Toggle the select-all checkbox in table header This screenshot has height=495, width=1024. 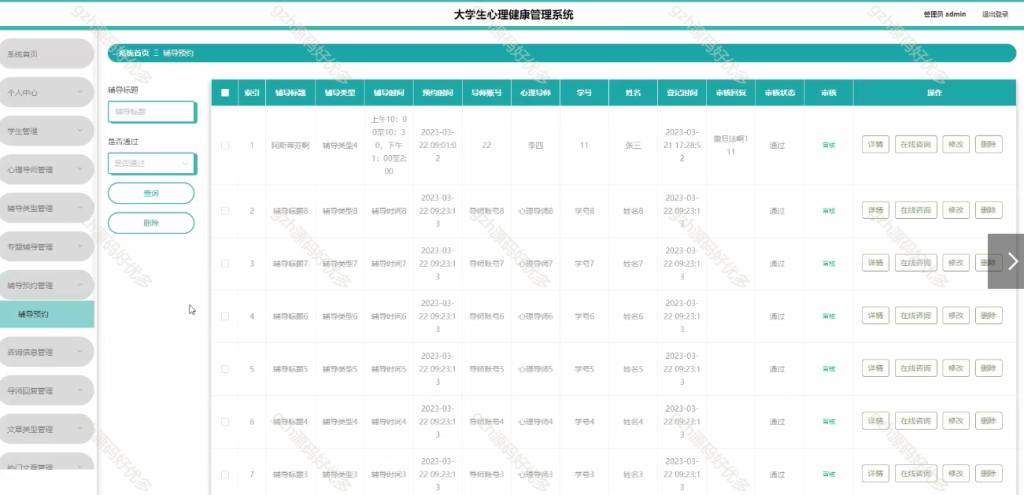pyautogui.click(x=225, y=93)
